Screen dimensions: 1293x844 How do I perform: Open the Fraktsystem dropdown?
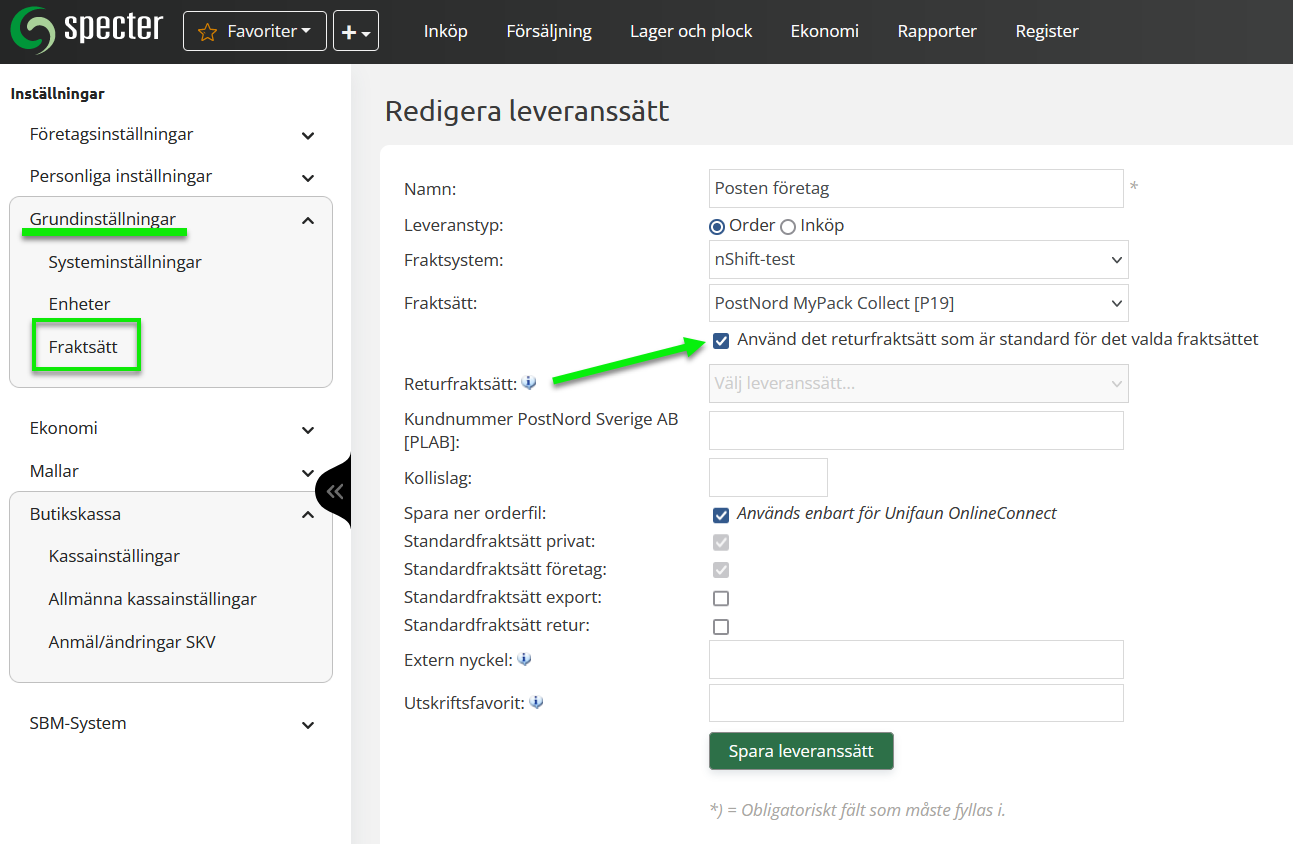[918, 260]
